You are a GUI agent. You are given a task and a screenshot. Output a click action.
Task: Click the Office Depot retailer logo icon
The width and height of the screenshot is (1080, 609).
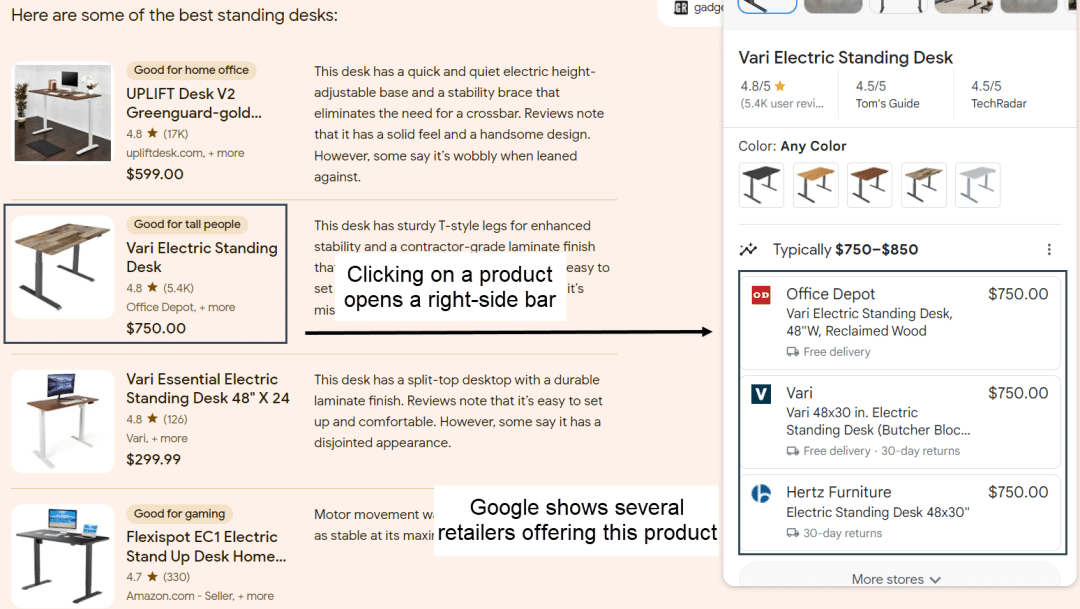pos(761,295)
